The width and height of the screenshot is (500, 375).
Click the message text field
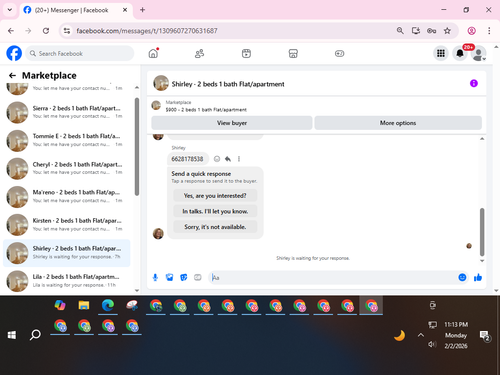click(x=333, y=277)
